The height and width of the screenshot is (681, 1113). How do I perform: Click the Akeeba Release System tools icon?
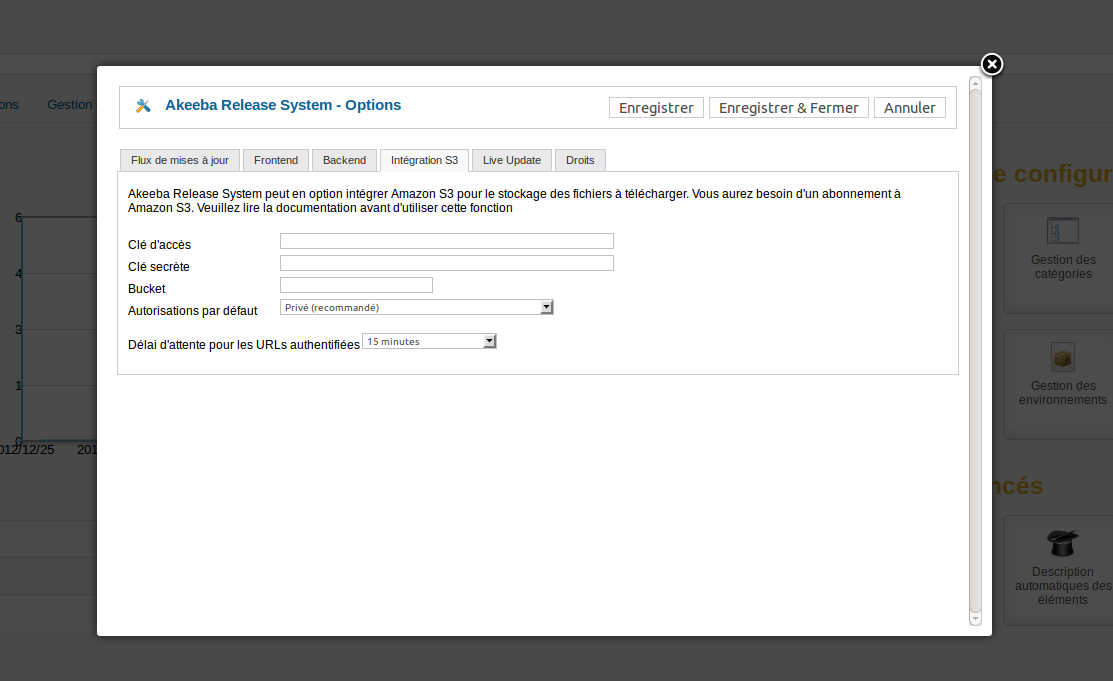point(143,106)
